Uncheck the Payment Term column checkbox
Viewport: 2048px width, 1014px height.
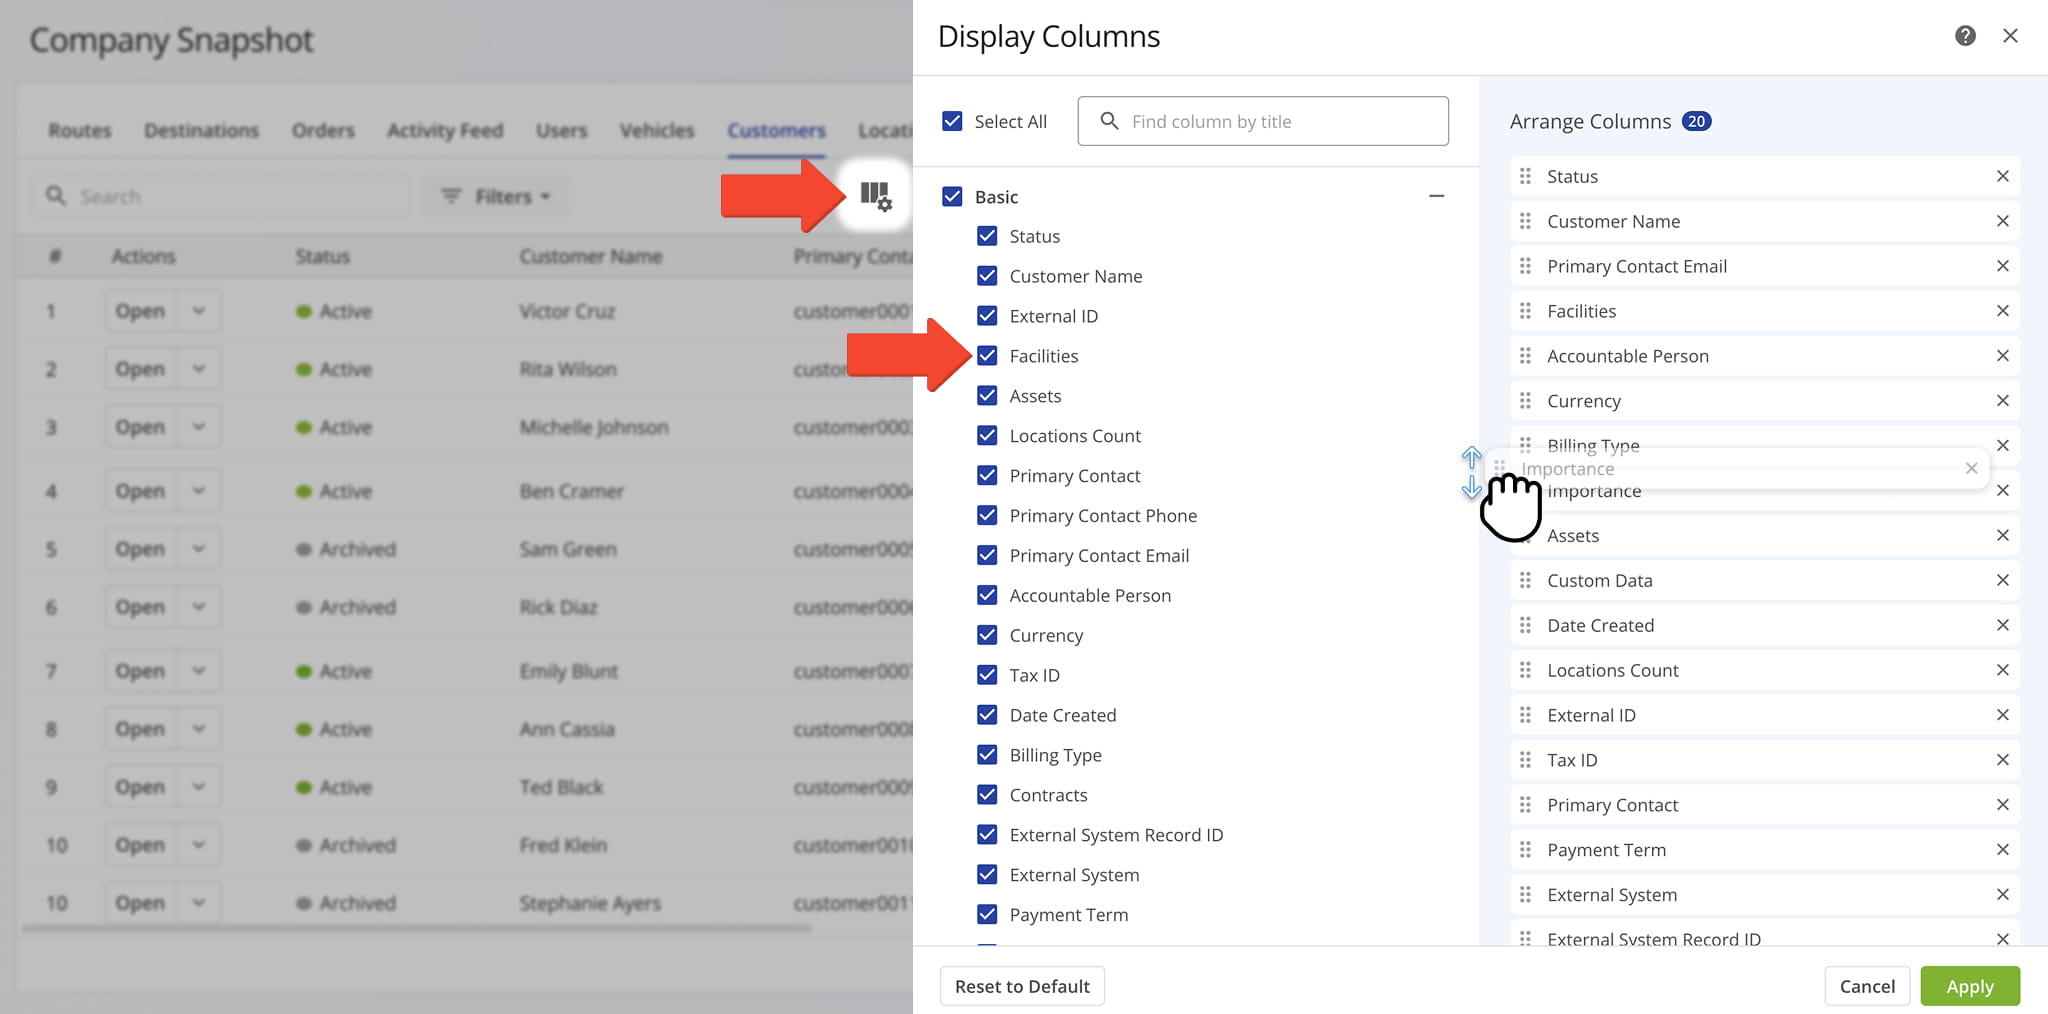[x=987, y=914]
